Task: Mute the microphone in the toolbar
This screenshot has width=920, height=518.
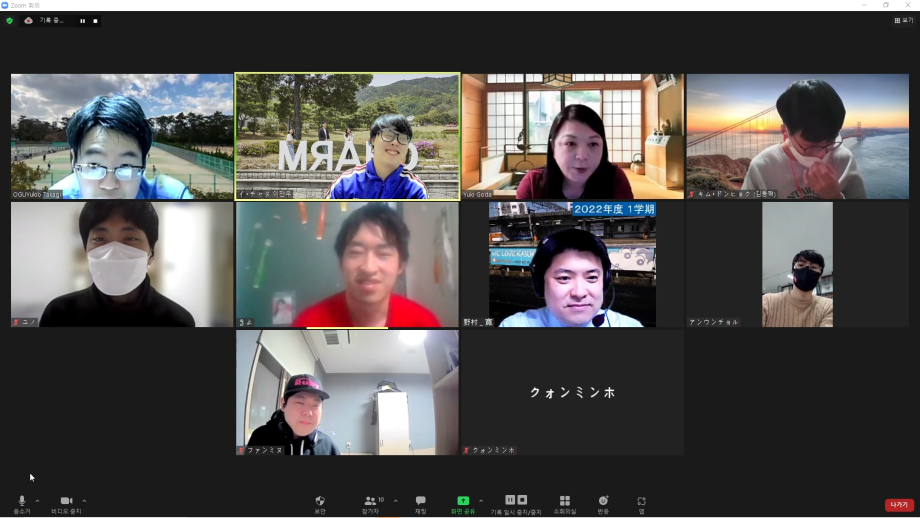Action: click(21, 502)
